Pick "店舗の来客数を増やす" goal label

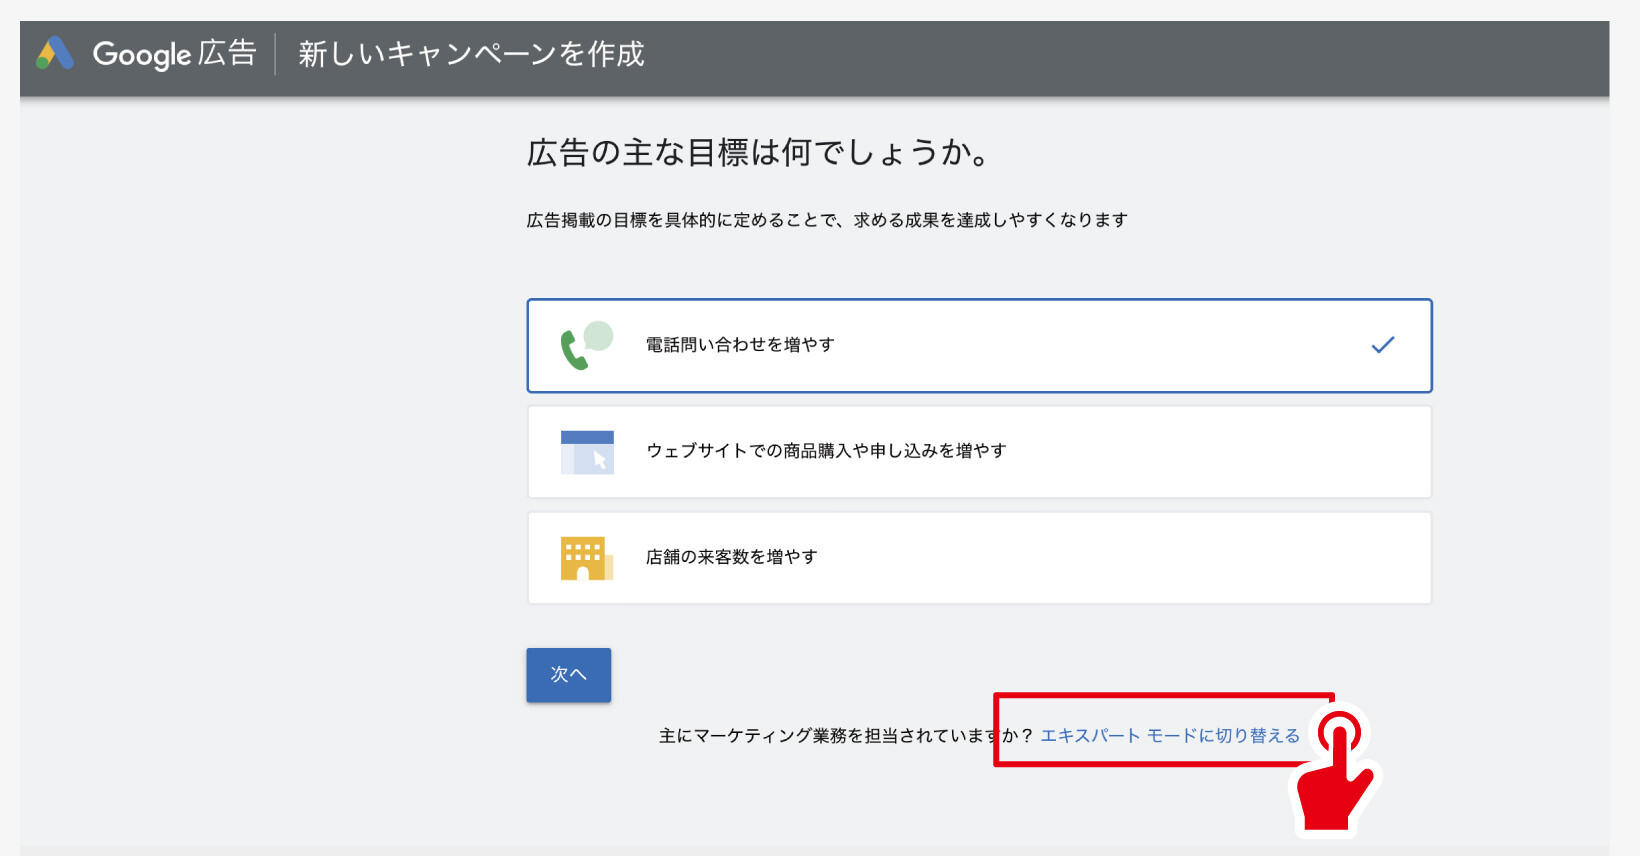point(731,557)
